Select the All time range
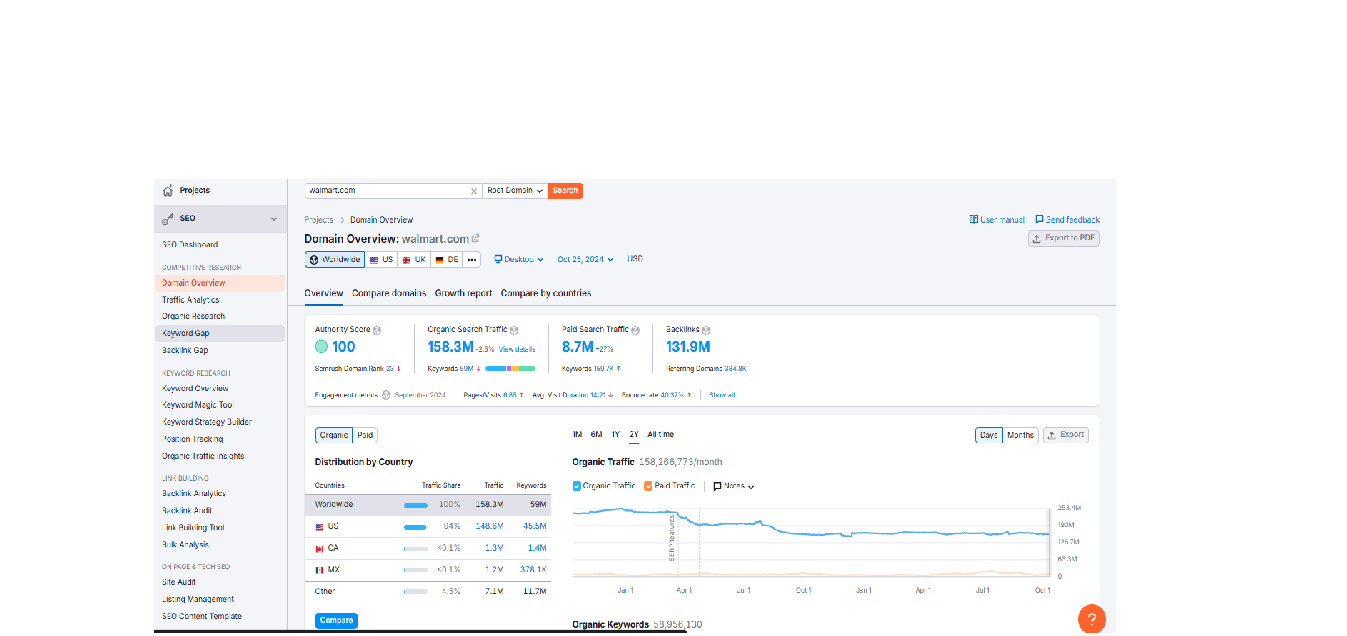This screenshot has height=636, width=1347. coord(661,435)
